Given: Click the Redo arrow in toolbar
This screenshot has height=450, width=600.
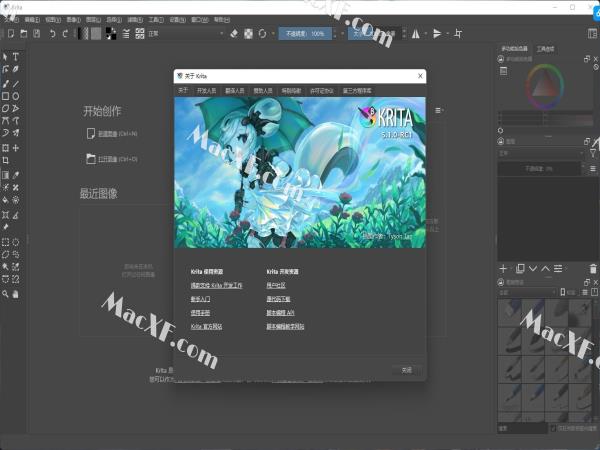Looking at the screenshot, I should [65, 34].
